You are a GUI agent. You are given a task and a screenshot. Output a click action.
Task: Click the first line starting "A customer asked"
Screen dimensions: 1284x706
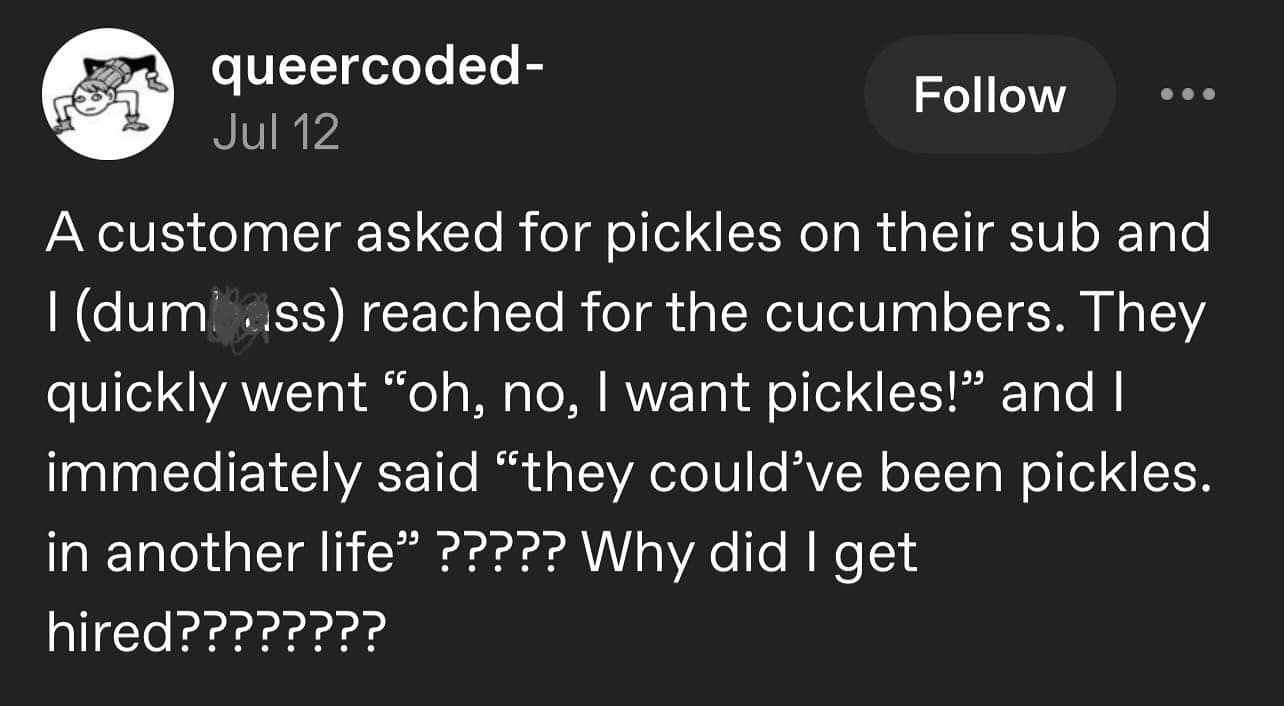point(627,234)
